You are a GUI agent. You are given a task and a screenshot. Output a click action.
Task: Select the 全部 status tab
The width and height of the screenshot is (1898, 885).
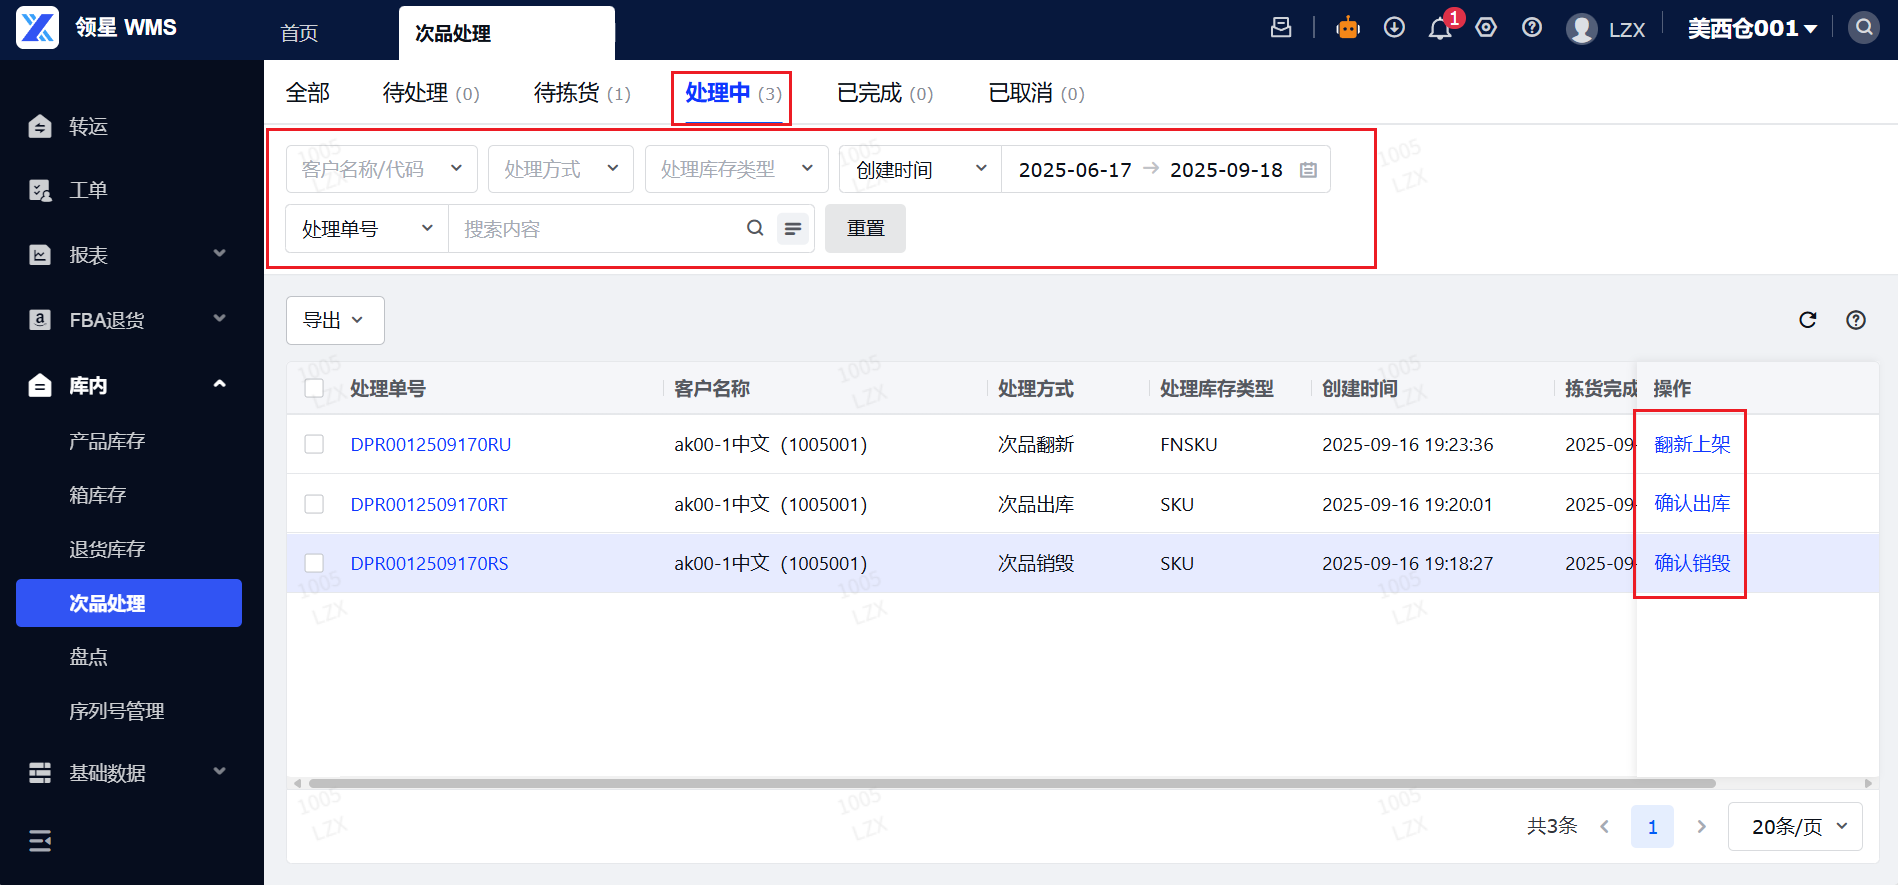point(307,93)
